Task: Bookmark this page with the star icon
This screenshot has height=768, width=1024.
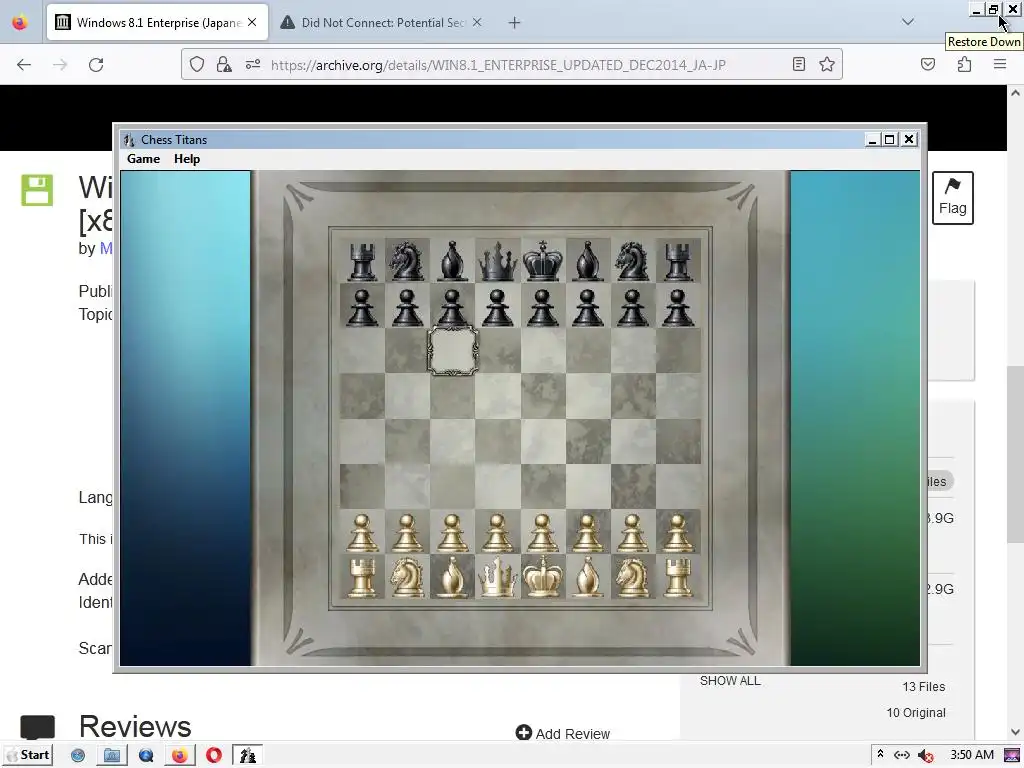Action: pos(827,64)
